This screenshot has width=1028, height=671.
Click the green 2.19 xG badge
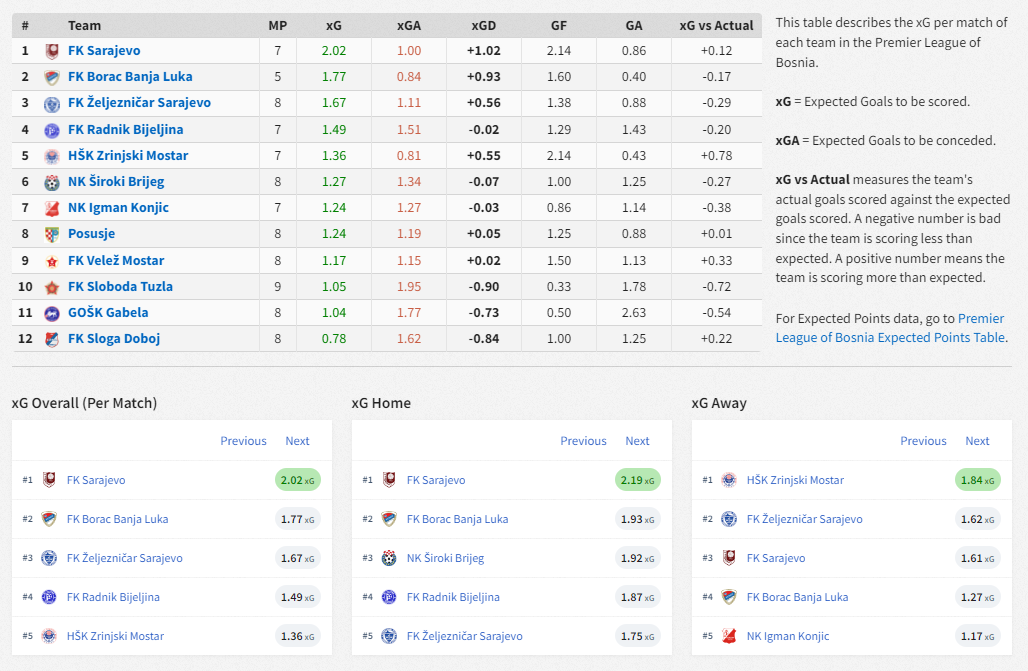pos(637,480)
